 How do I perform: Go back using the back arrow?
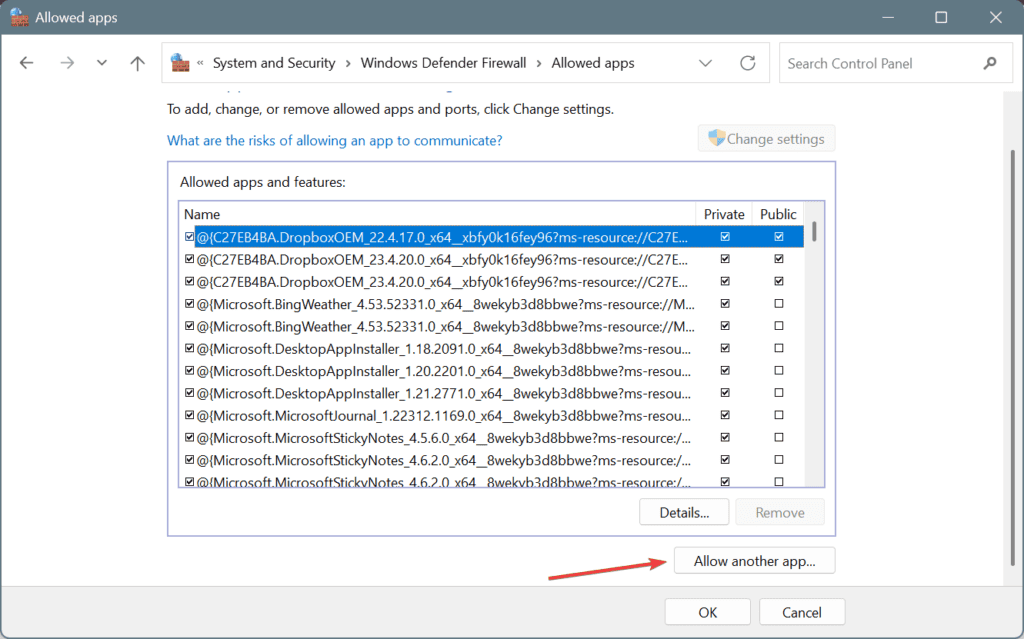click(x=26, y=63)
